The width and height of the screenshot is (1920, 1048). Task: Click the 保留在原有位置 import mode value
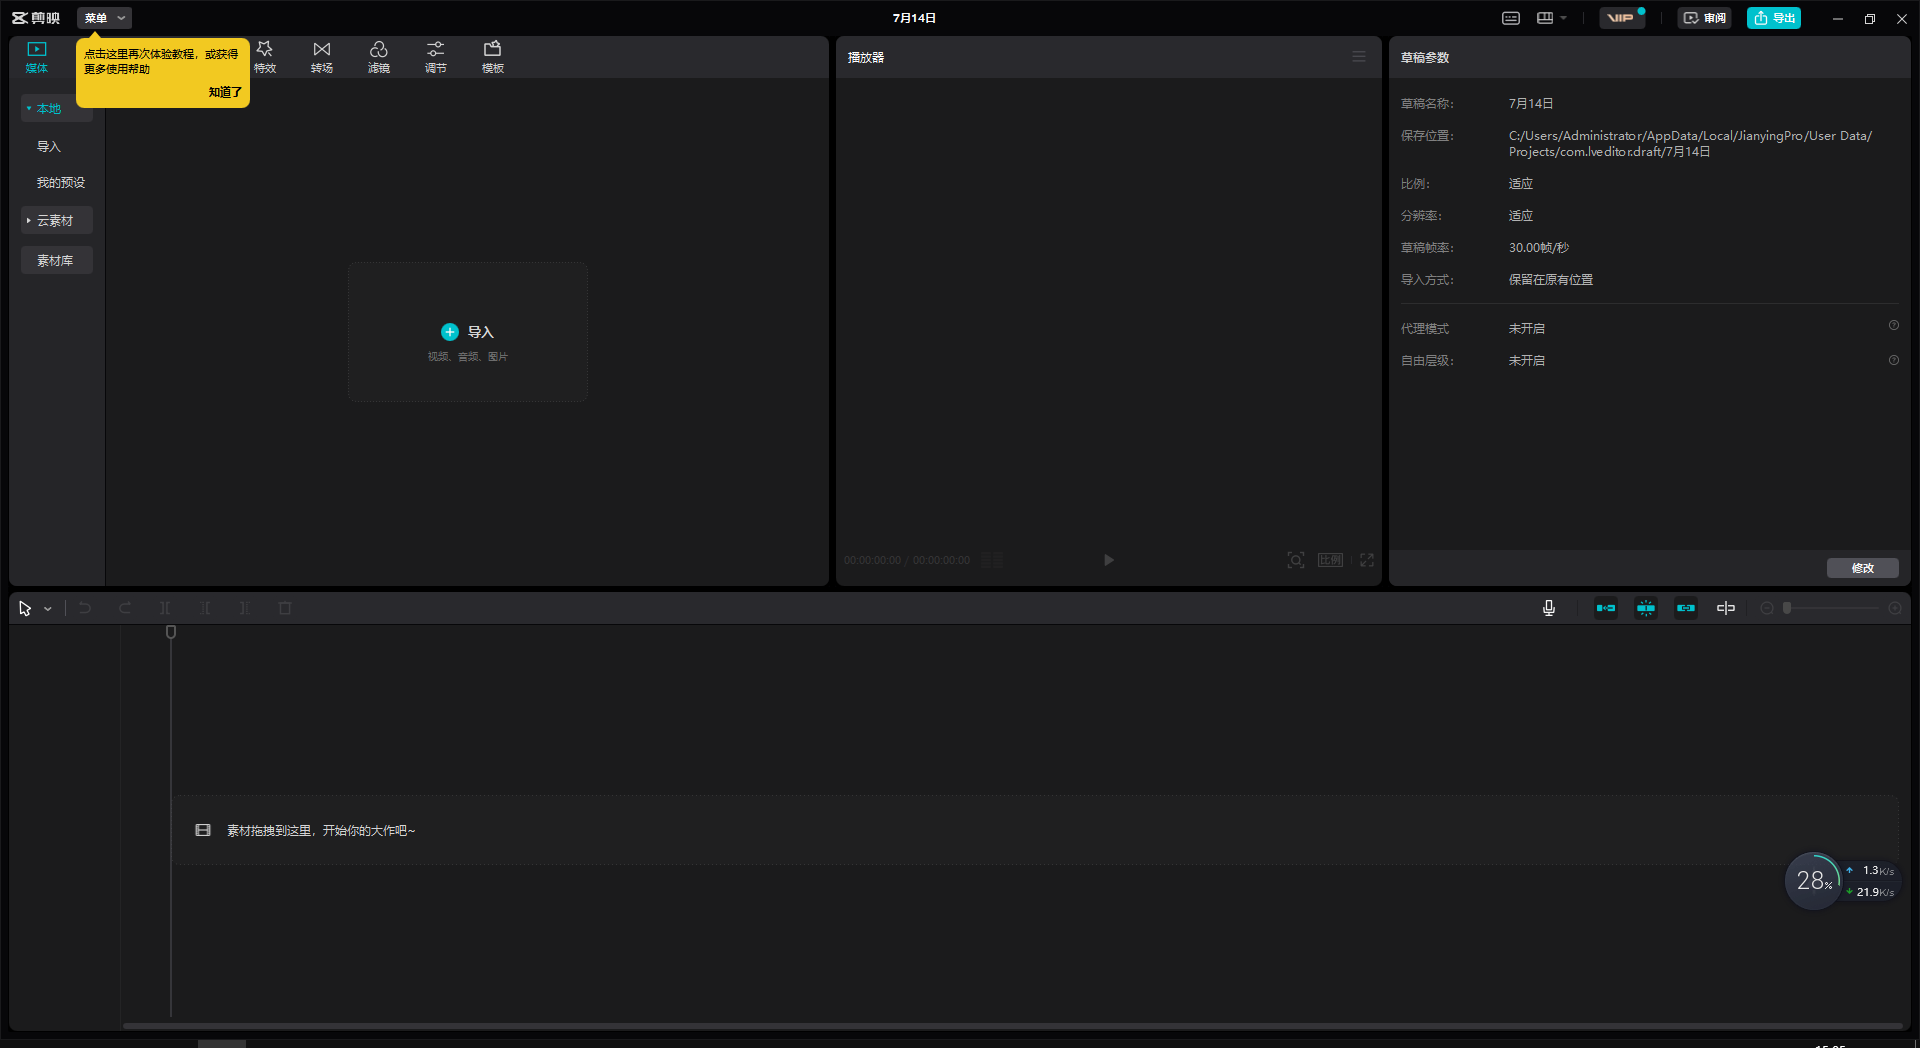1551,280
